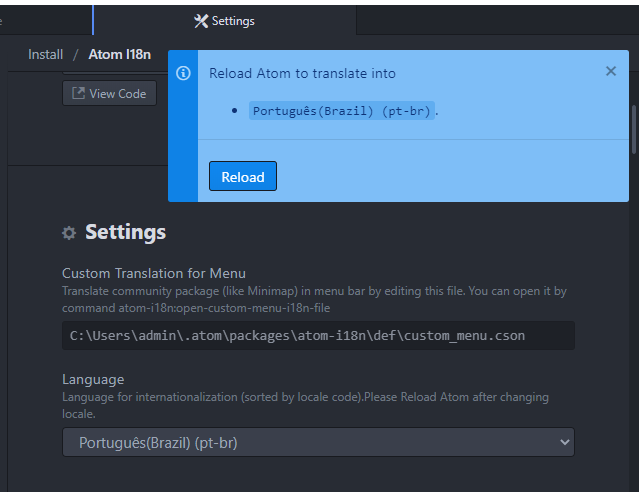Screen dimensions: 639x492
Task: Click the external link icon in View Code
Action: coord(78,93)
